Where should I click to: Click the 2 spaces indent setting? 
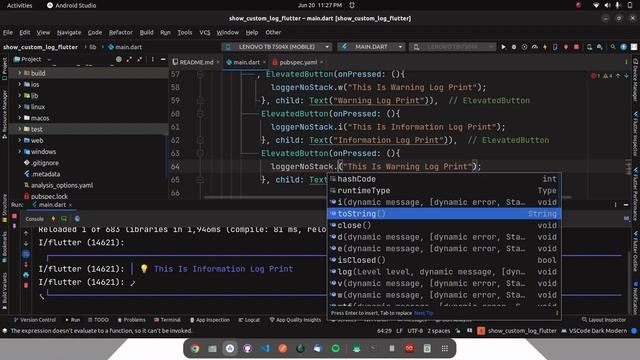tap(439, 331)
